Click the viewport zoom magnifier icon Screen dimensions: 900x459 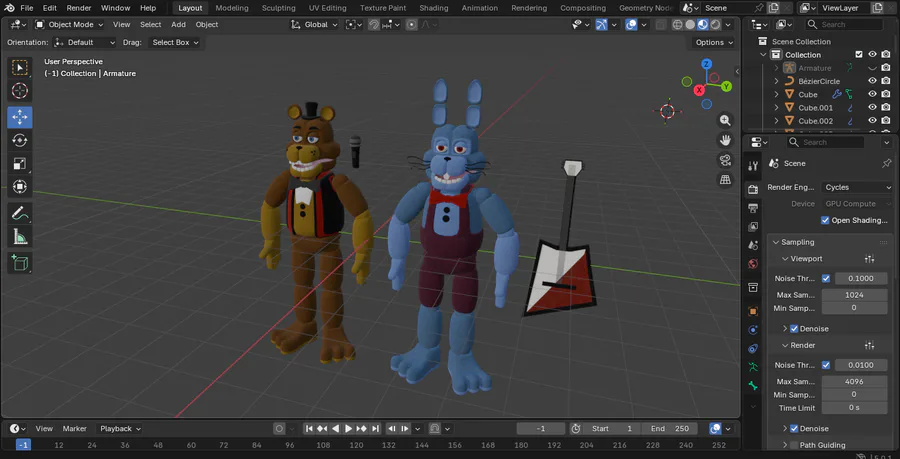tap(726, 120)
